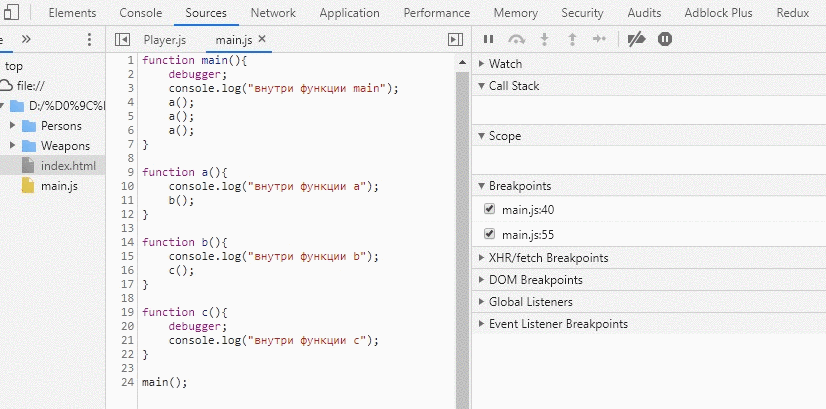
Task: Click the pause script execution button
Action: (489, 39)
